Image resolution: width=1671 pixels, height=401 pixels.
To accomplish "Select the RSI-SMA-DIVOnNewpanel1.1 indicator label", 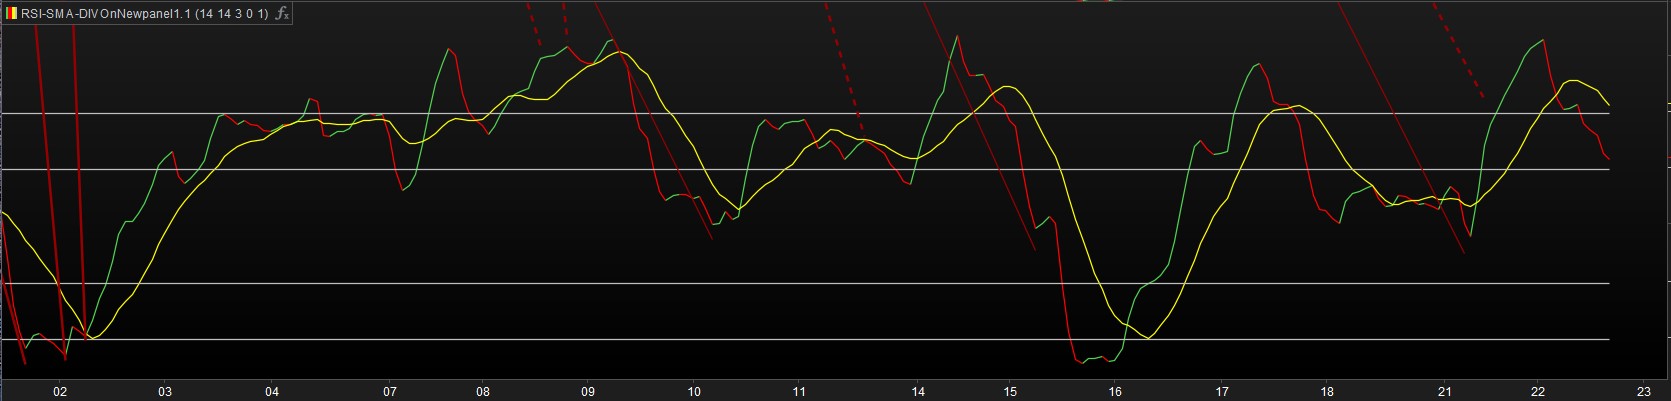I will [145, 14].
